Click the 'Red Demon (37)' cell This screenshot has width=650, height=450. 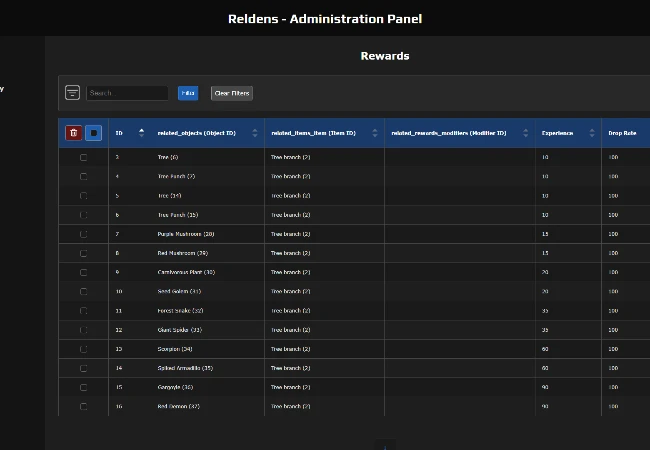(x=179, y=406)
